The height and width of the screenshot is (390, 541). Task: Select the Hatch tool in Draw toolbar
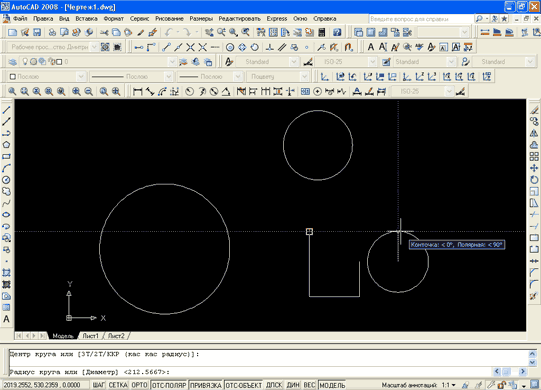click(6, 273)
